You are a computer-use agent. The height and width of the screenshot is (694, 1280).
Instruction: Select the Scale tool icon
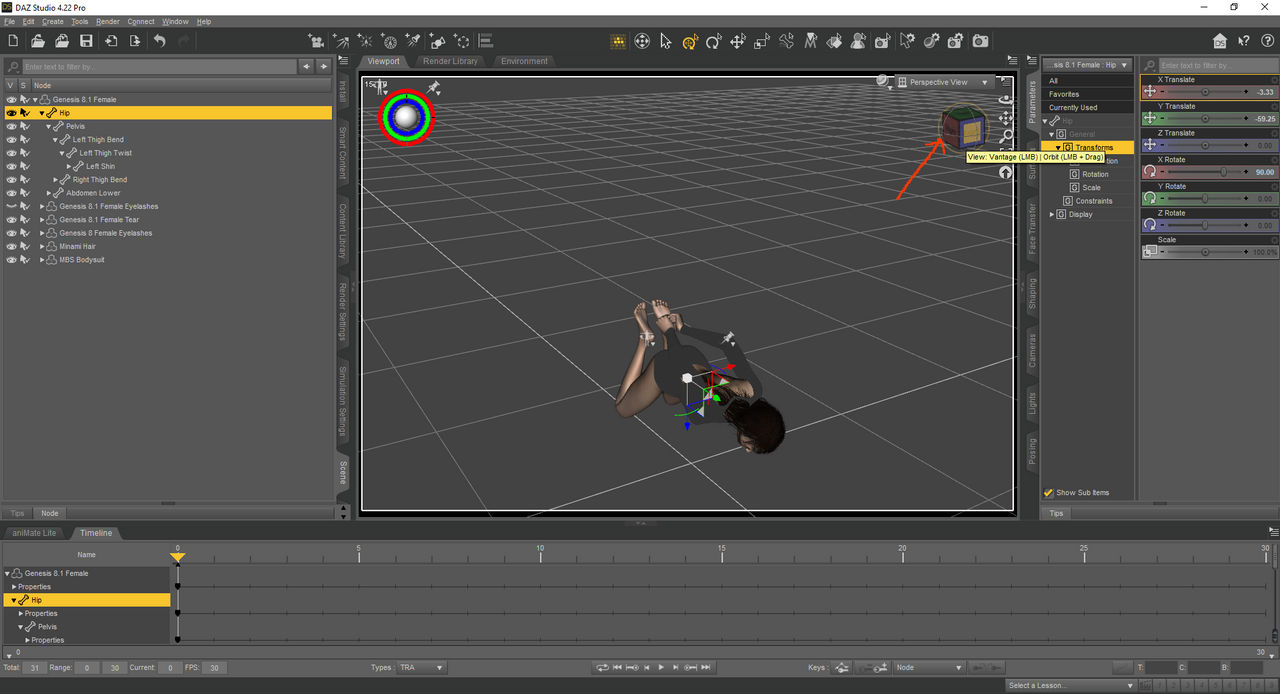coord(762,41)
